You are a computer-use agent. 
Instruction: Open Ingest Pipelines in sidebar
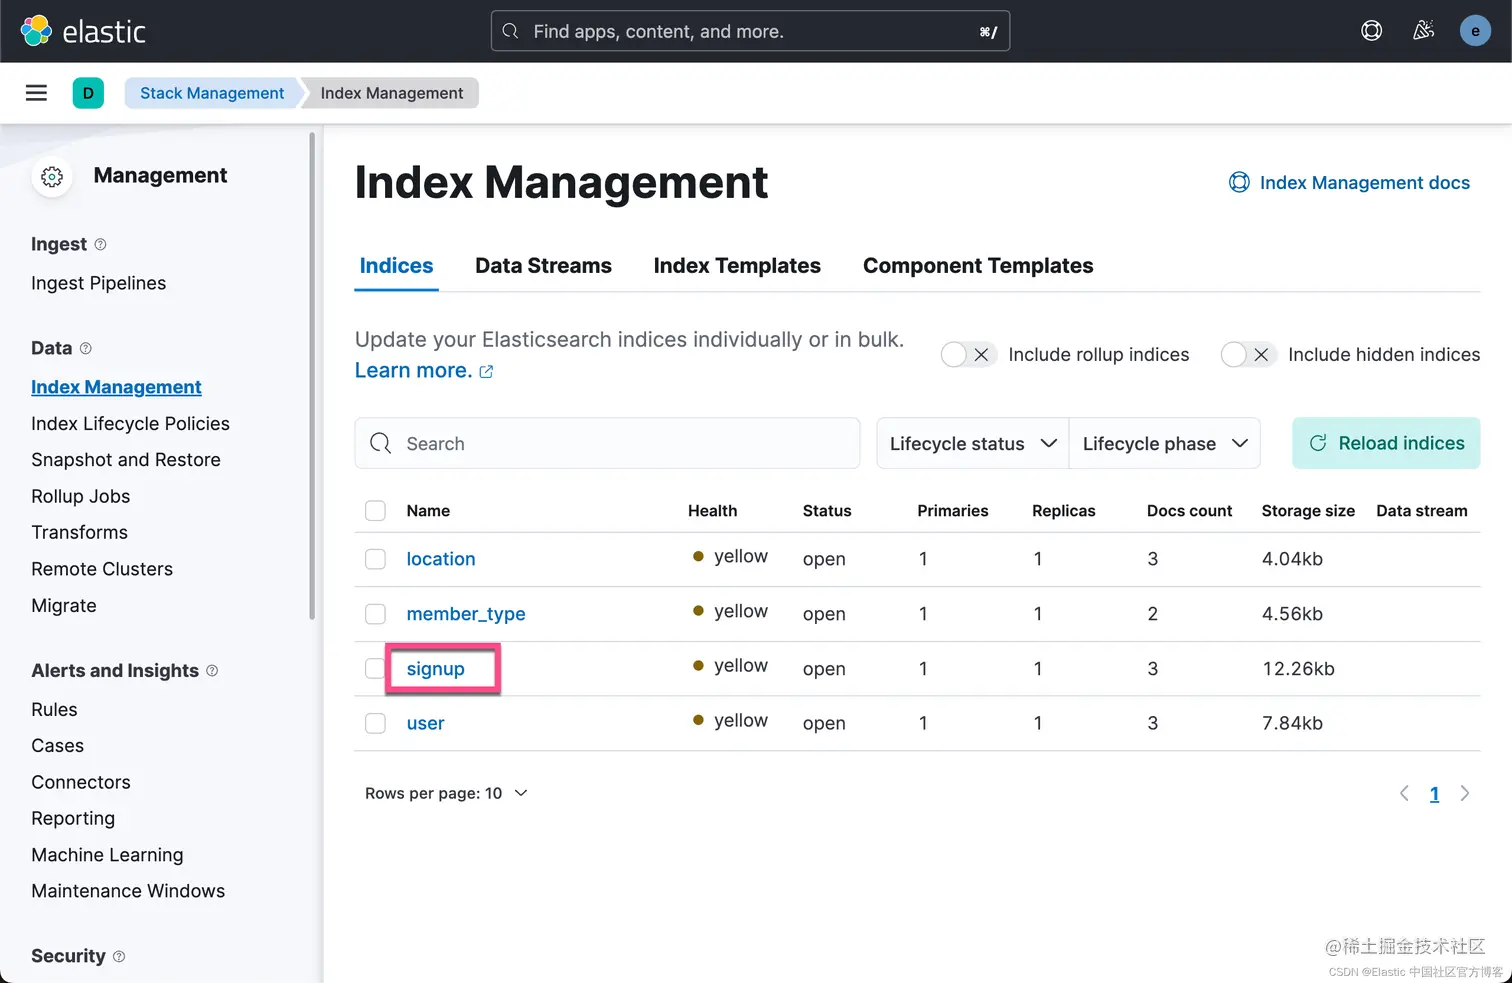(x=98, y=283)
